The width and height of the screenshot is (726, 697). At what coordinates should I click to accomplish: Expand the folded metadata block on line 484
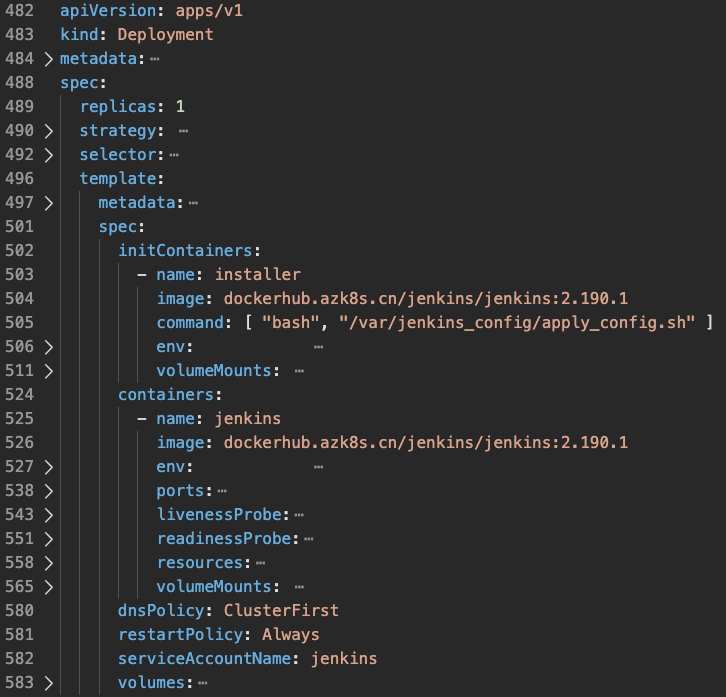click(x=48, y=59)
